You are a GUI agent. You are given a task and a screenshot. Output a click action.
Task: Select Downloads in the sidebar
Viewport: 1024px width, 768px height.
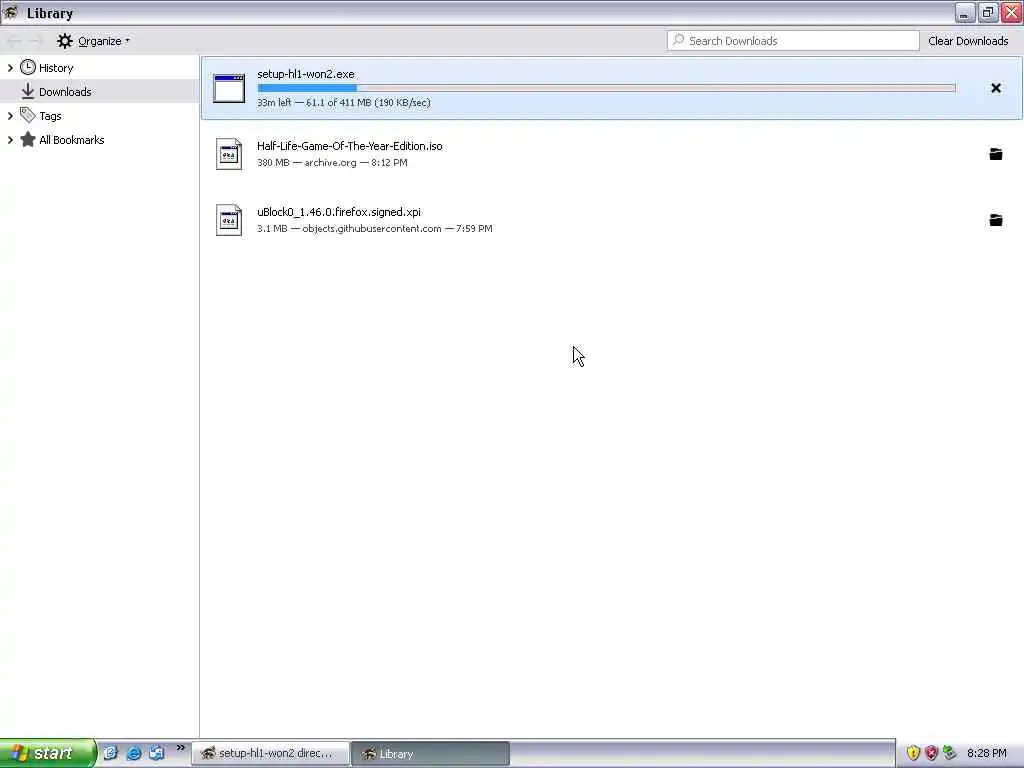coord(99,91)
